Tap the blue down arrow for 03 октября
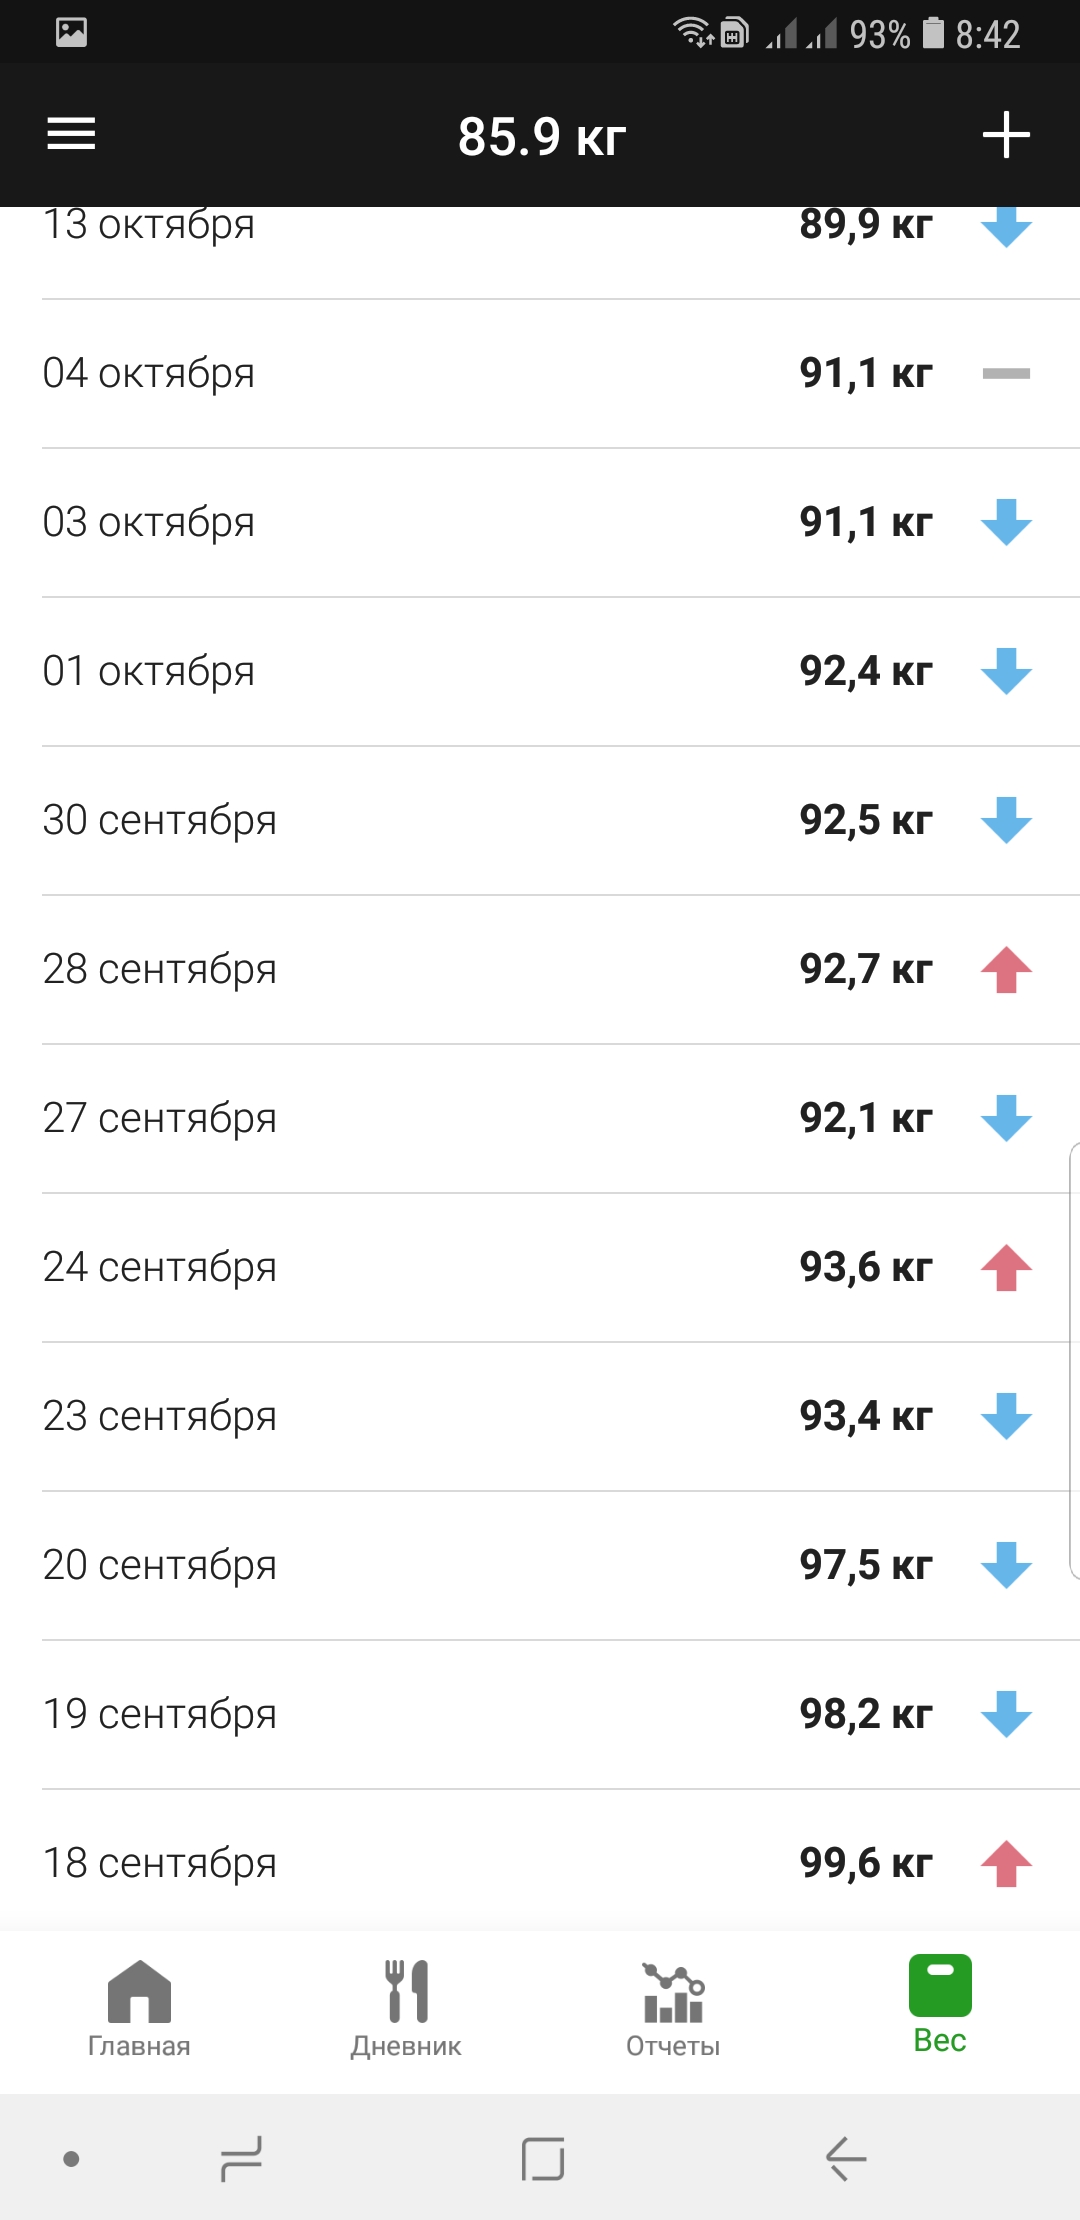This screenshot has width=1080, height=2220. [x=1006, y=522]
